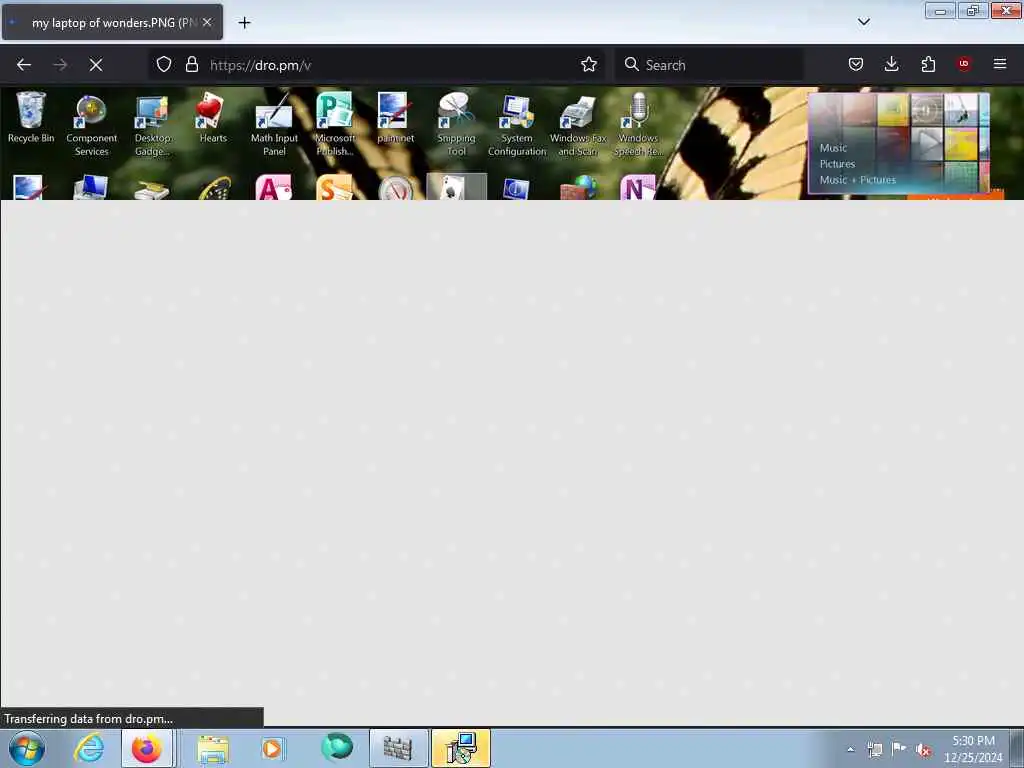Open the Firefox hamburger application menu
This screenshot has height=768, width=1024.
click(x=1000, y=64)
